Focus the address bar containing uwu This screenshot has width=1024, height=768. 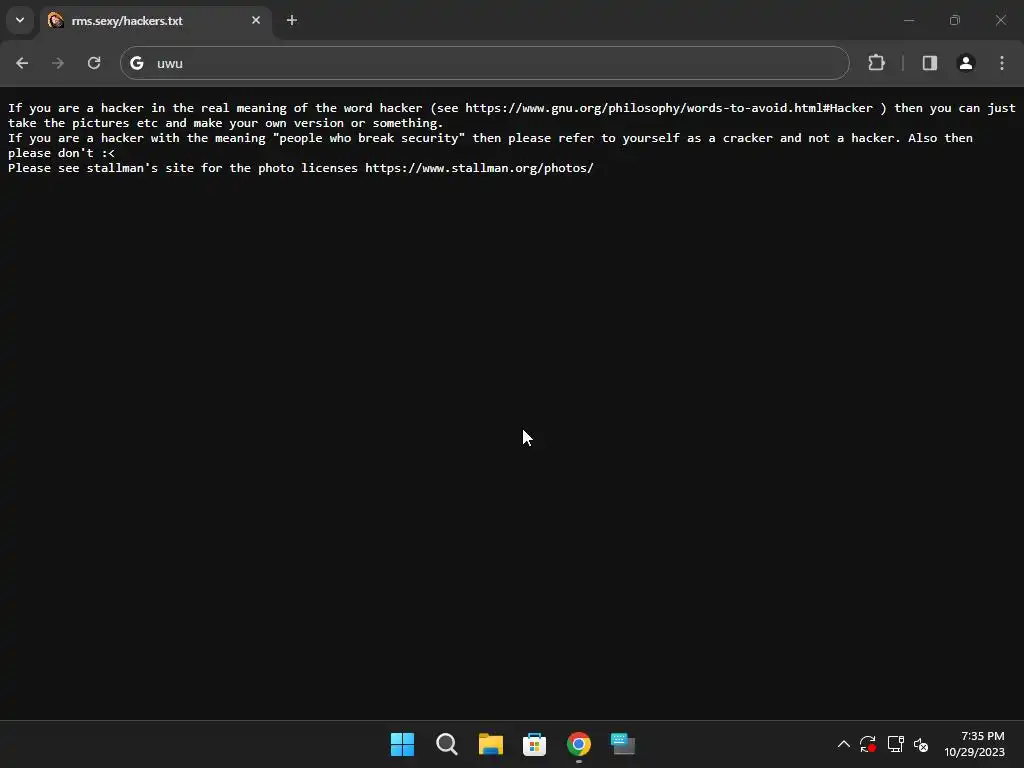pyautogui.click(x=485, y=63)
